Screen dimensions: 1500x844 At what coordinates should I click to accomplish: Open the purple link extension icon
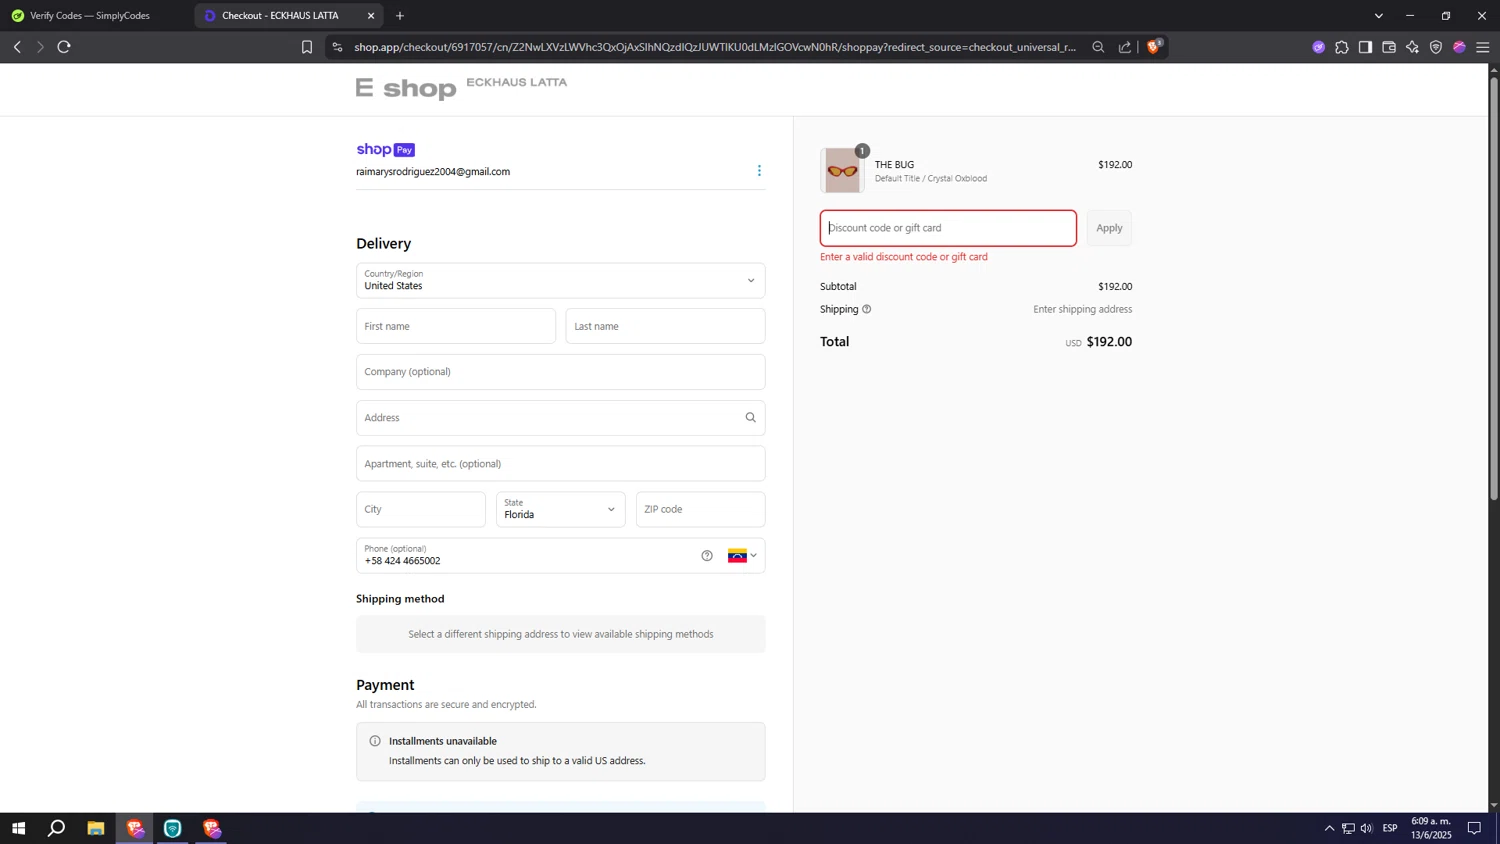pos(1318,47)
